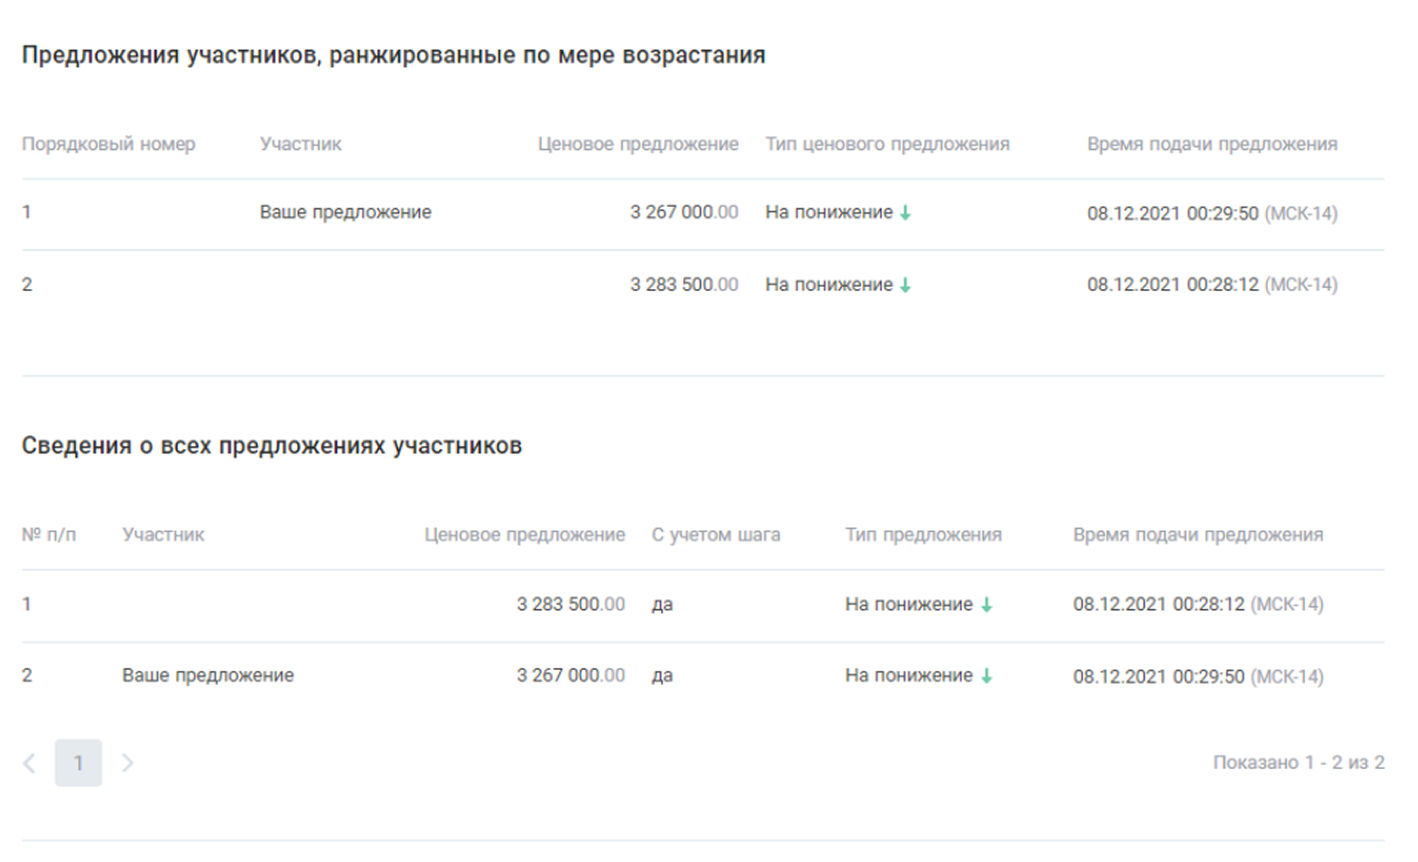
Task: Click the 'Тип ценового предложения' column header
Action: coord(887,144)
